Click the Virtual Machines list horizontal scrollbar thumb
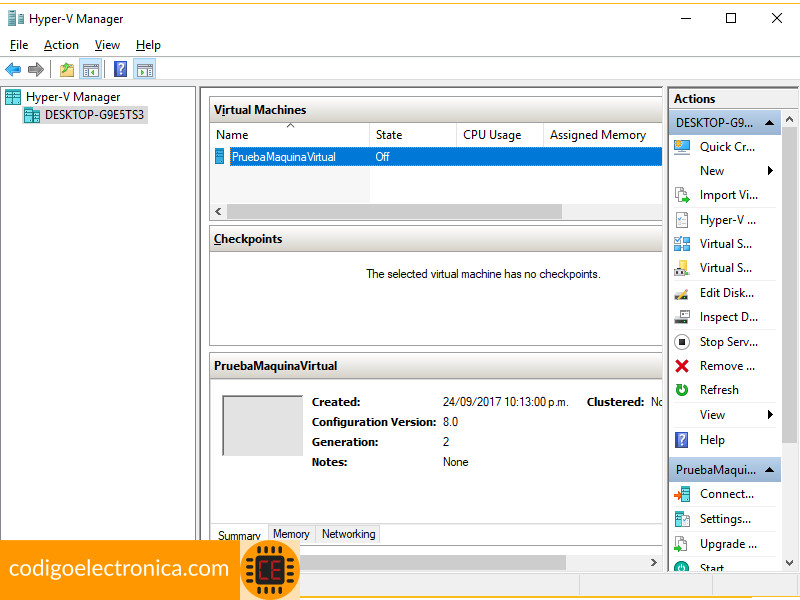800x600 pixels. click(394, 211)
